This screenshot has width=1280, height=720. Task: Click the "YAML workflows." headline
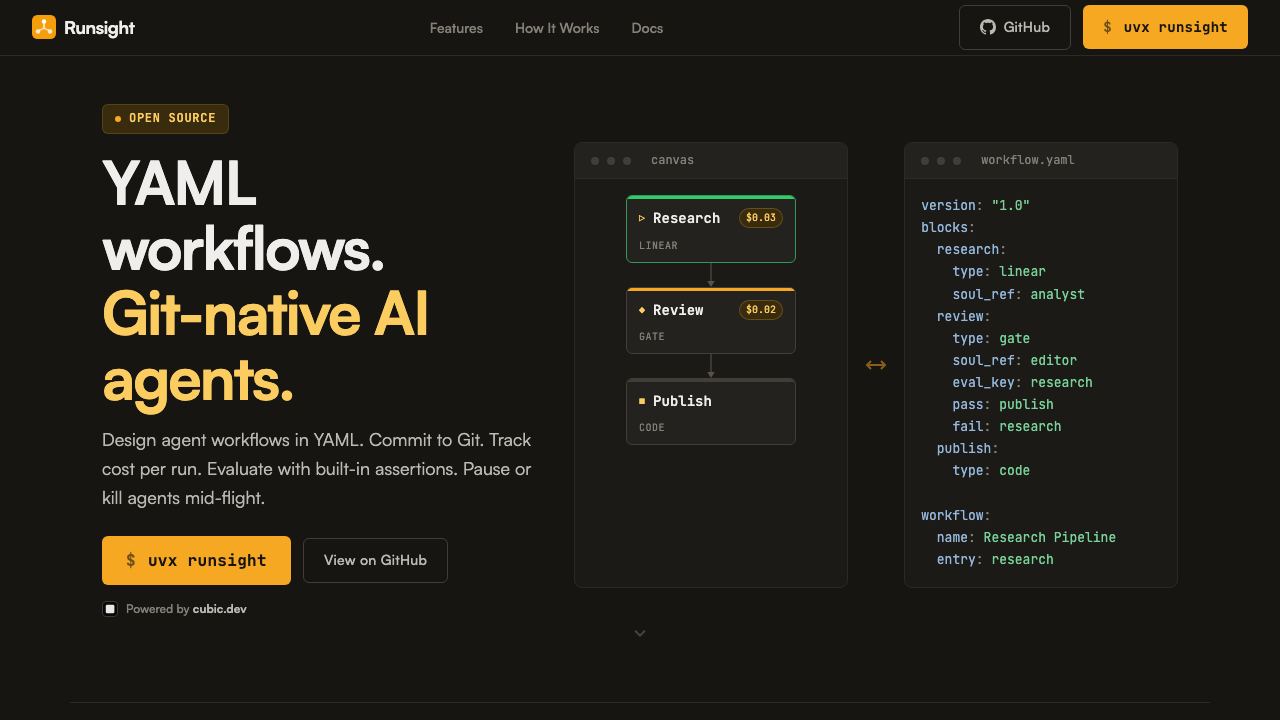243,216
